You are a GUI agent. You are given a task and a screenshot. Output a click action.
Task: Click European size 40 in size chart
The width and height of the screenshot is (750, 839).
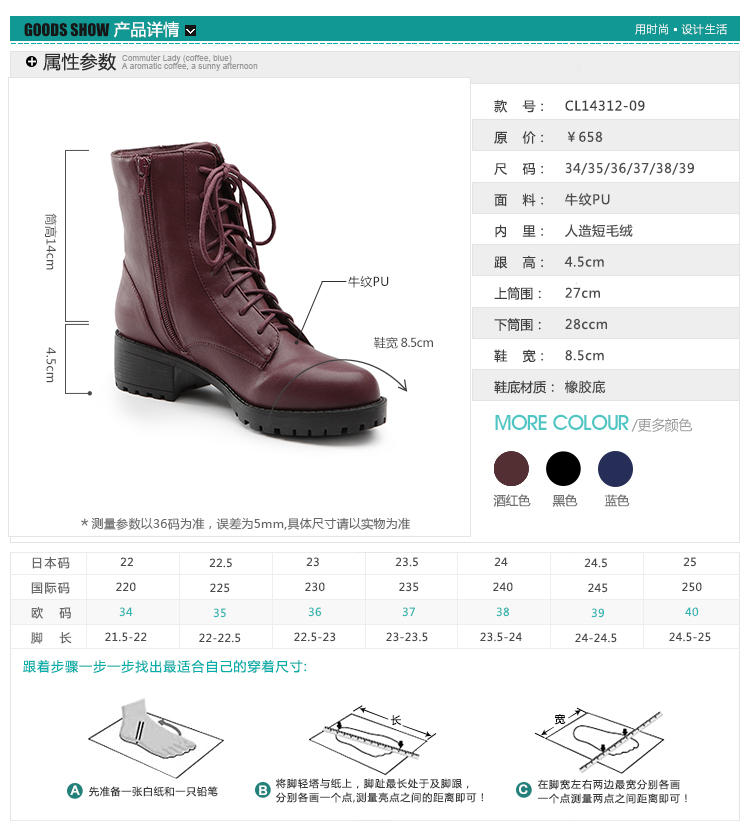click(x=691, y=612)
